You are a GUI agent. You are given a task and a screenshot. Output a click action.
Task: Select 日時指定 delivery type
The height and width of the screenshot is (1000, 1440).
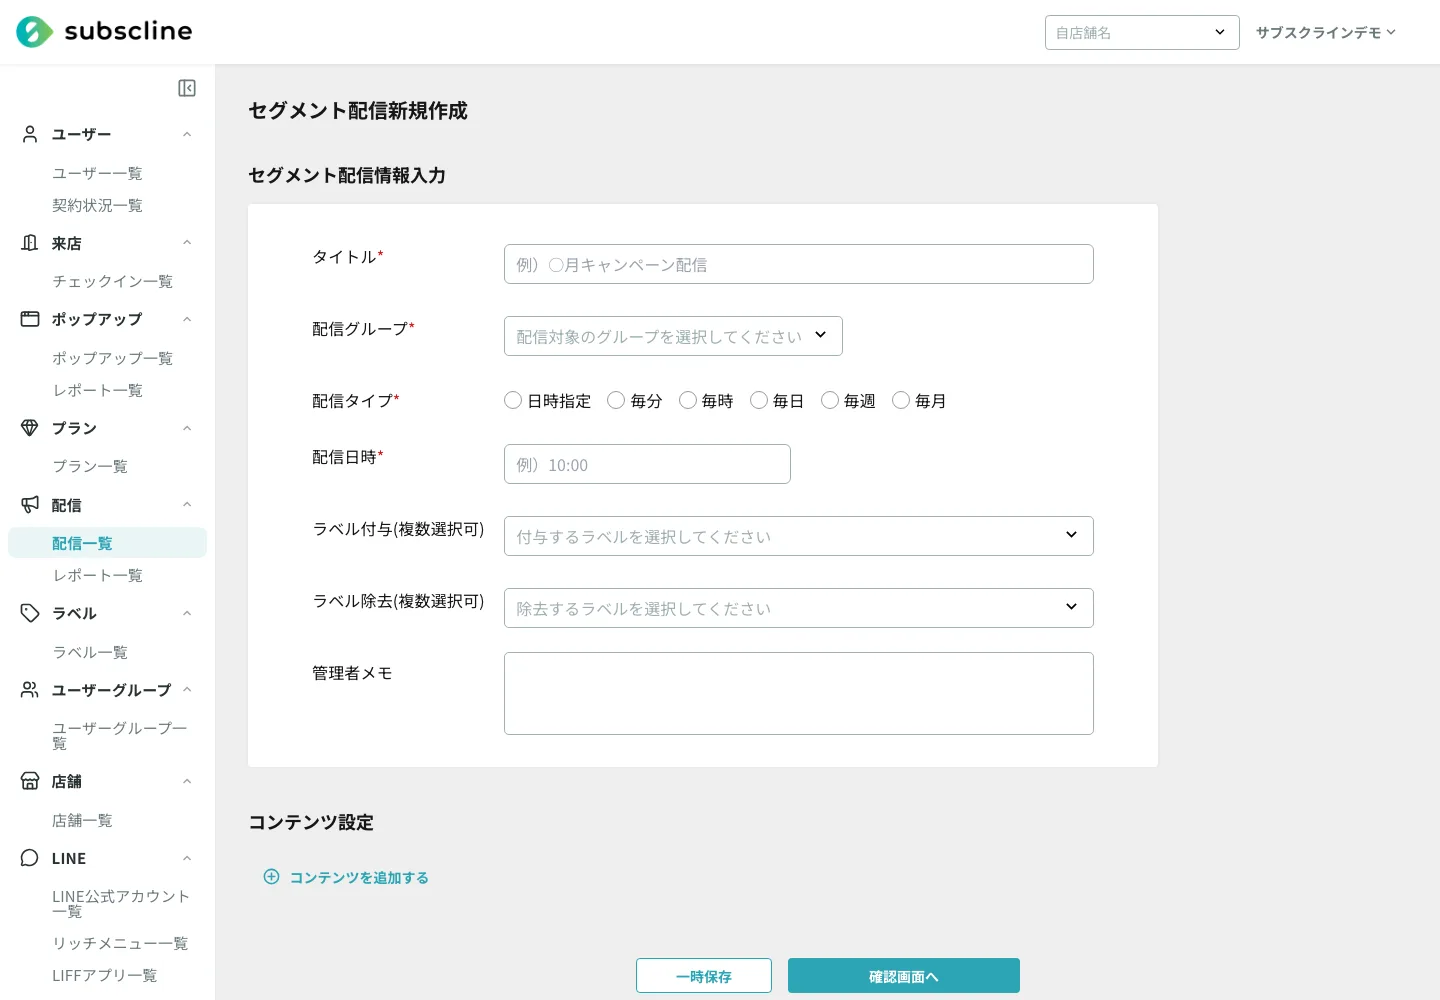tap(513, 400)
